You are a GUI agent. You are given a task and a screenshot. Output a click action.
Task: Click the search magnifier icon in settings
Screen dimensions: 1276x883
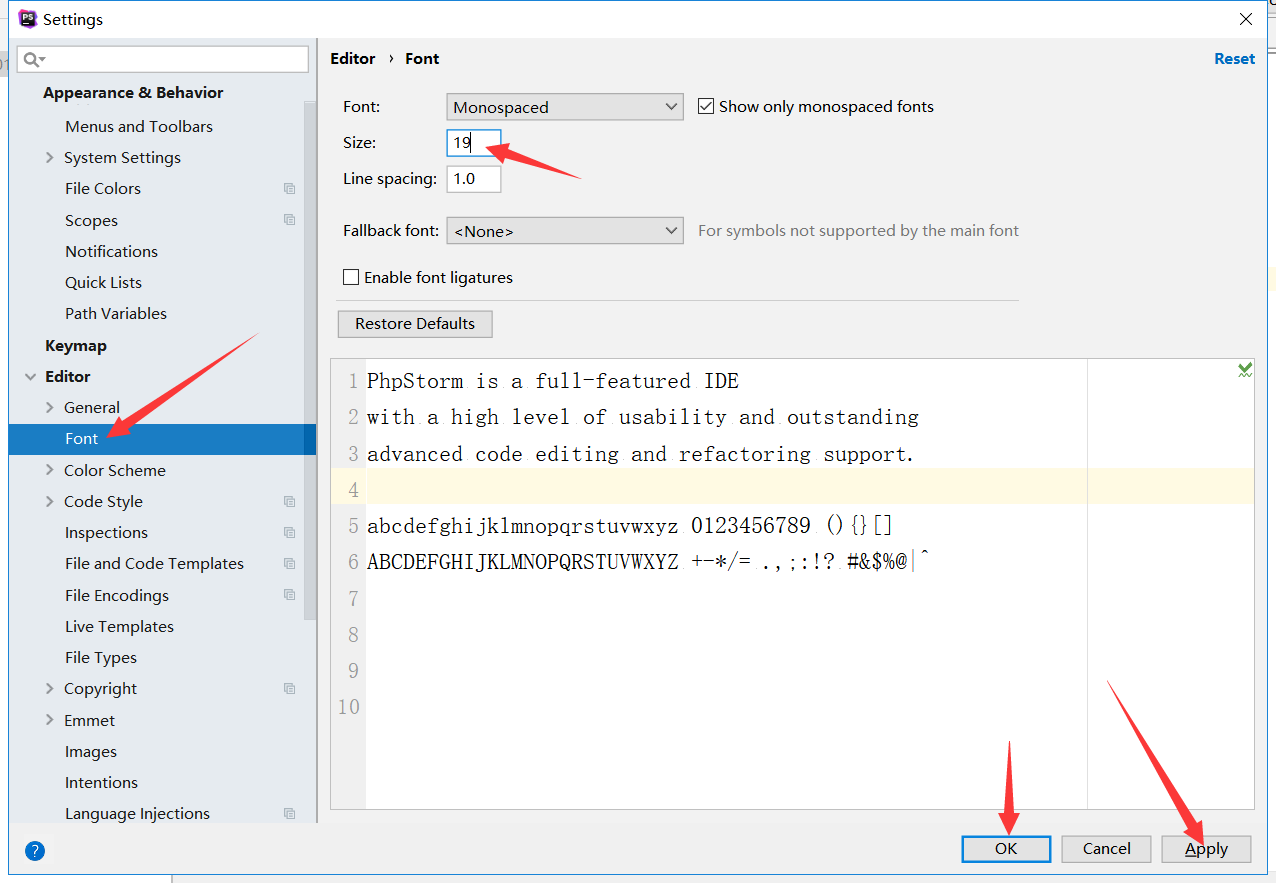tap(33, 59)
